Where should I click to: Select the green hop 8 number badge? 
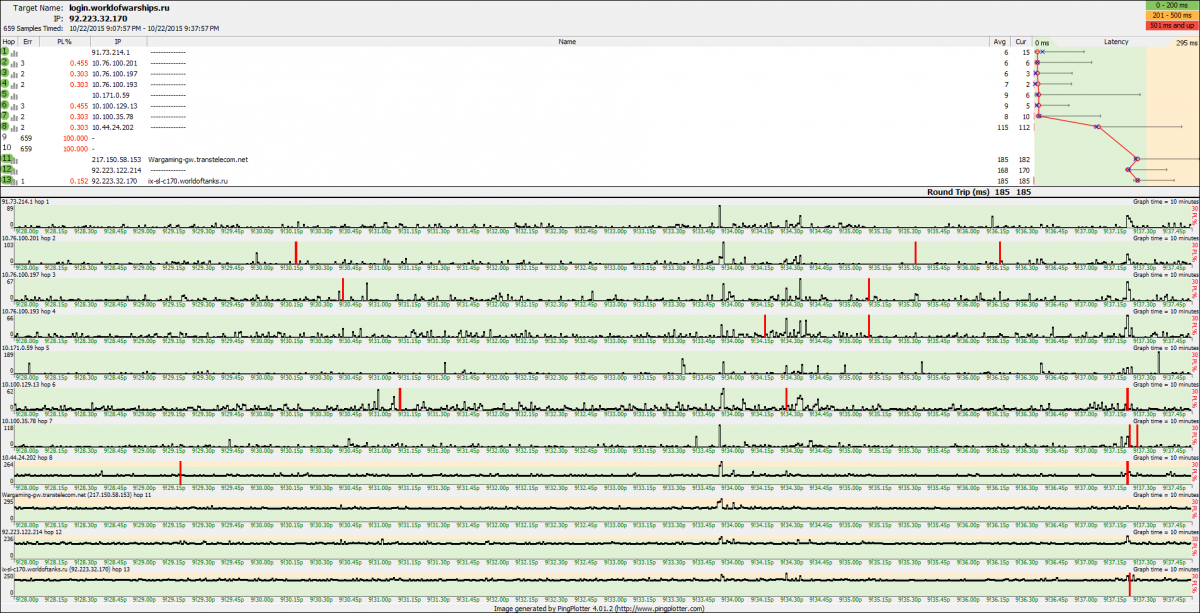[5, 127]
